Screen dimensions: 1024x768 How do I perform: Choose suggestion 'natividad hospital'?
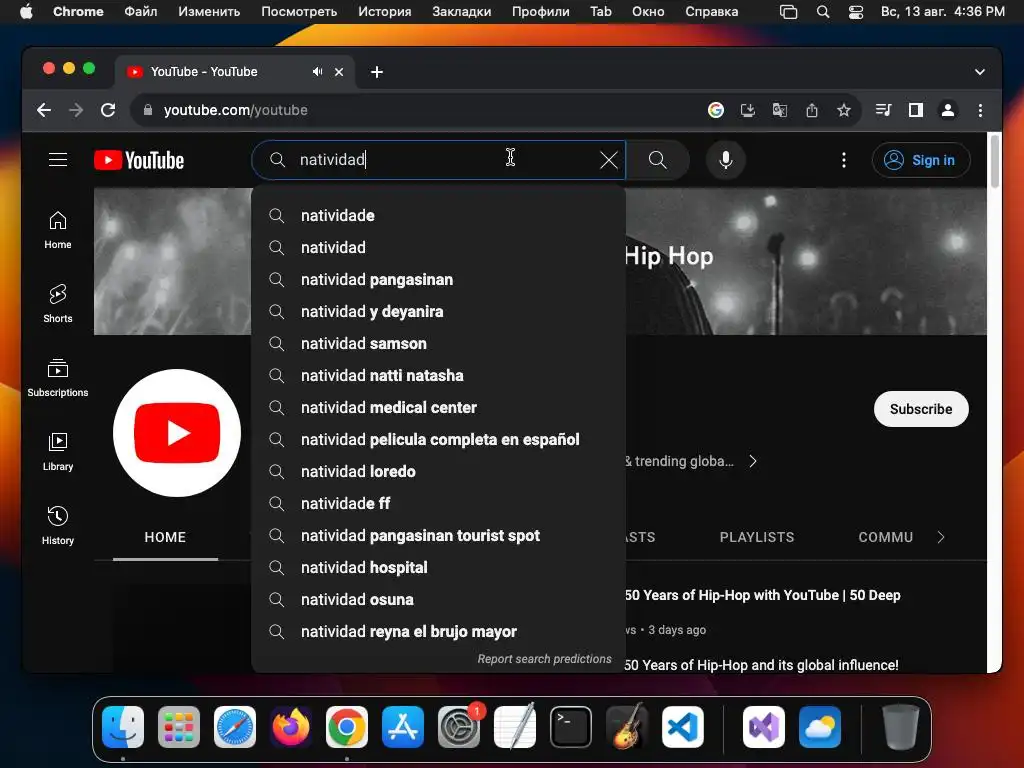pyautogui.click(x=438, y=568)
